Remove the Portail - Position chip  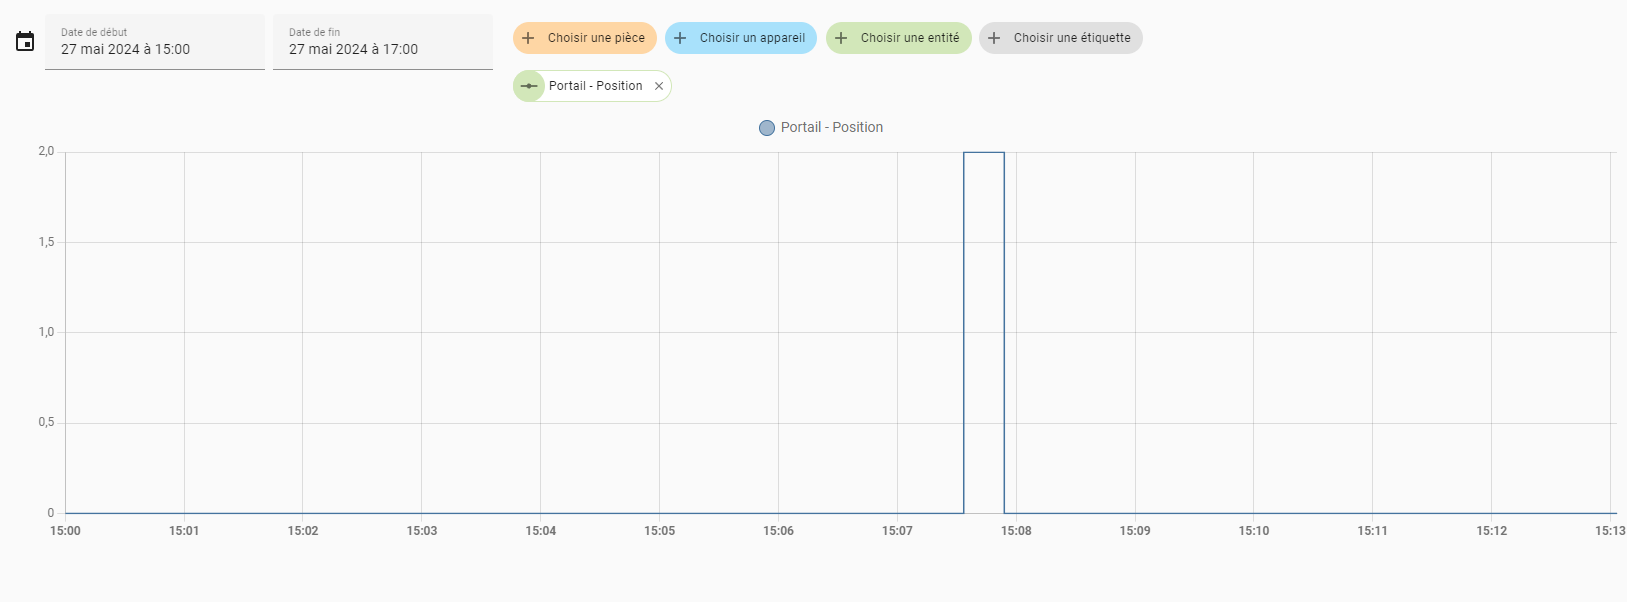tap(659, 86)
